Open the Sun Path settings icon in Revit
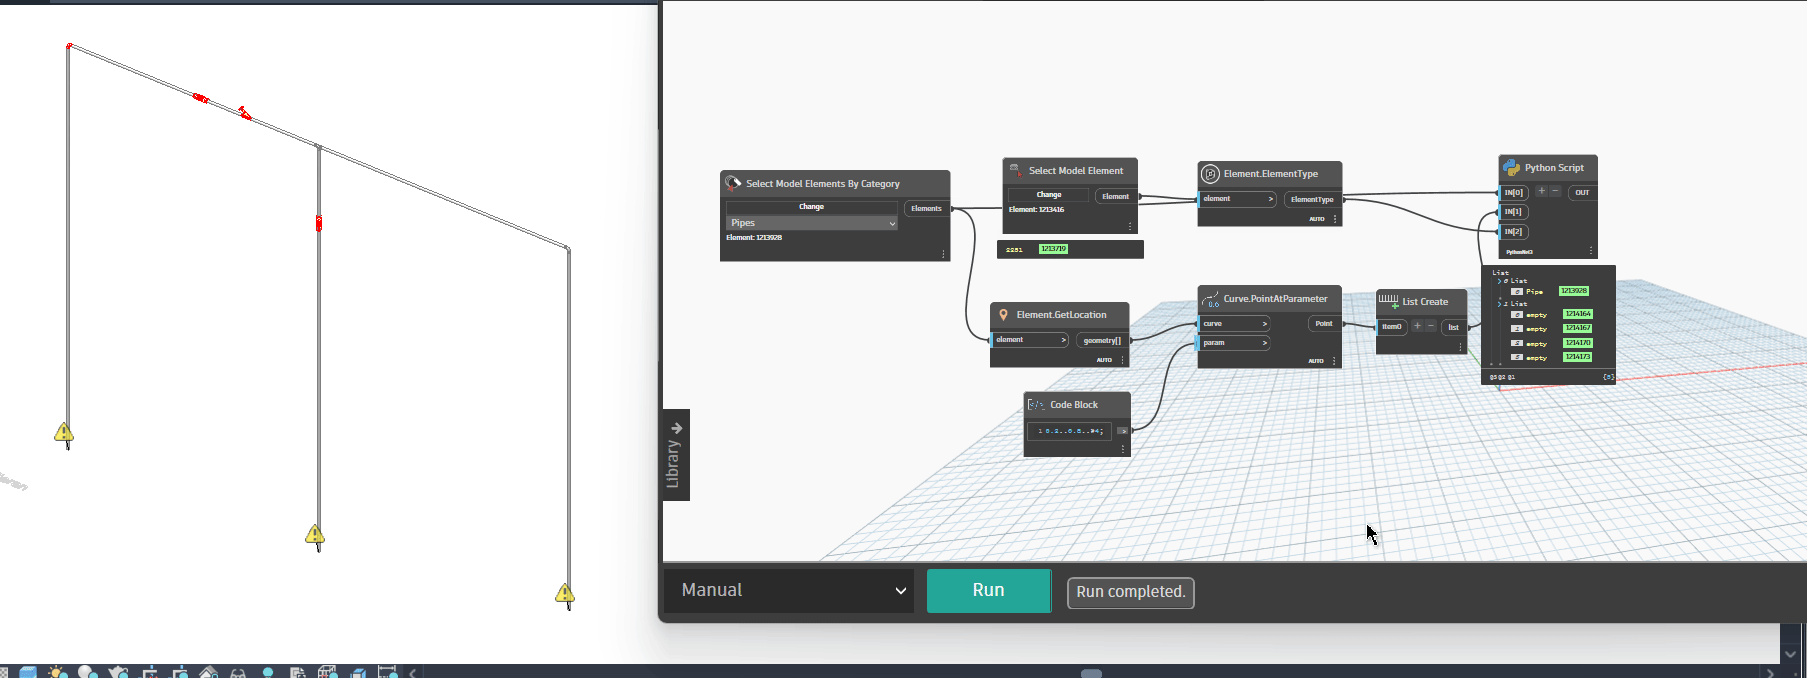Image resolution: width=1807 pixels, height=678 pixels. [58, 672]
